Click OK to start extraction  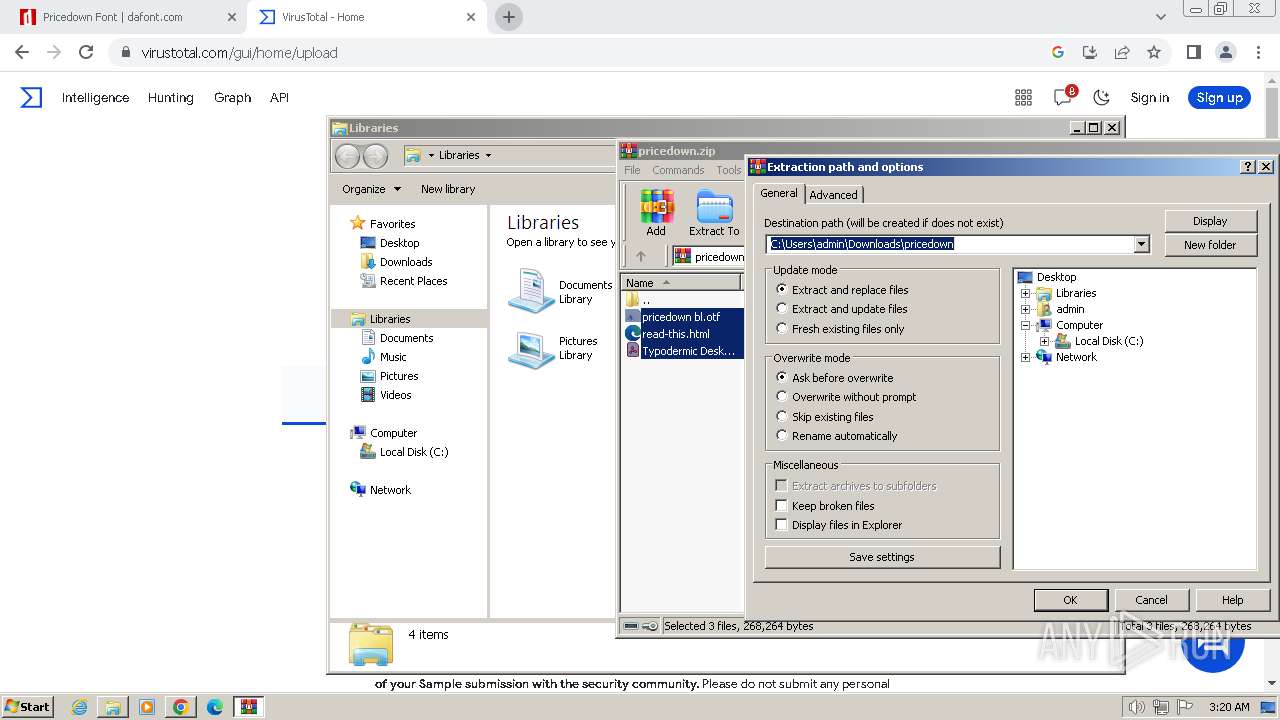(x=1070, y=600)
